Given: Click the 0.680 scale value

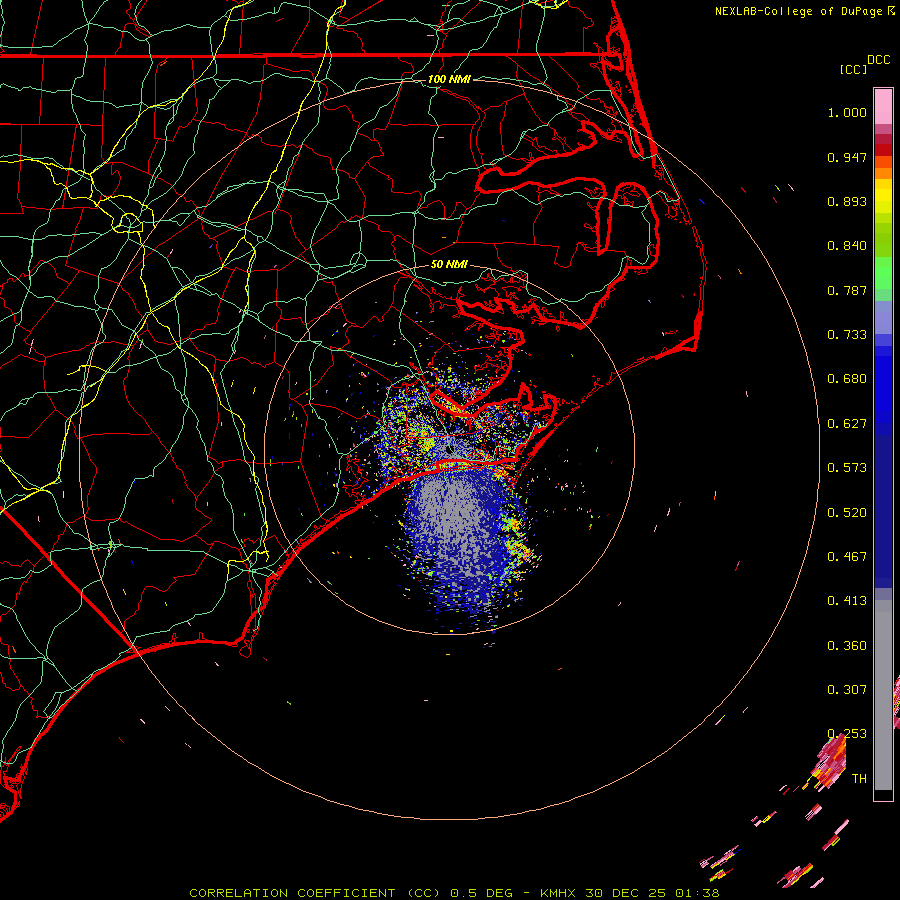Looking at the screenshot, I should click(847, 379).
